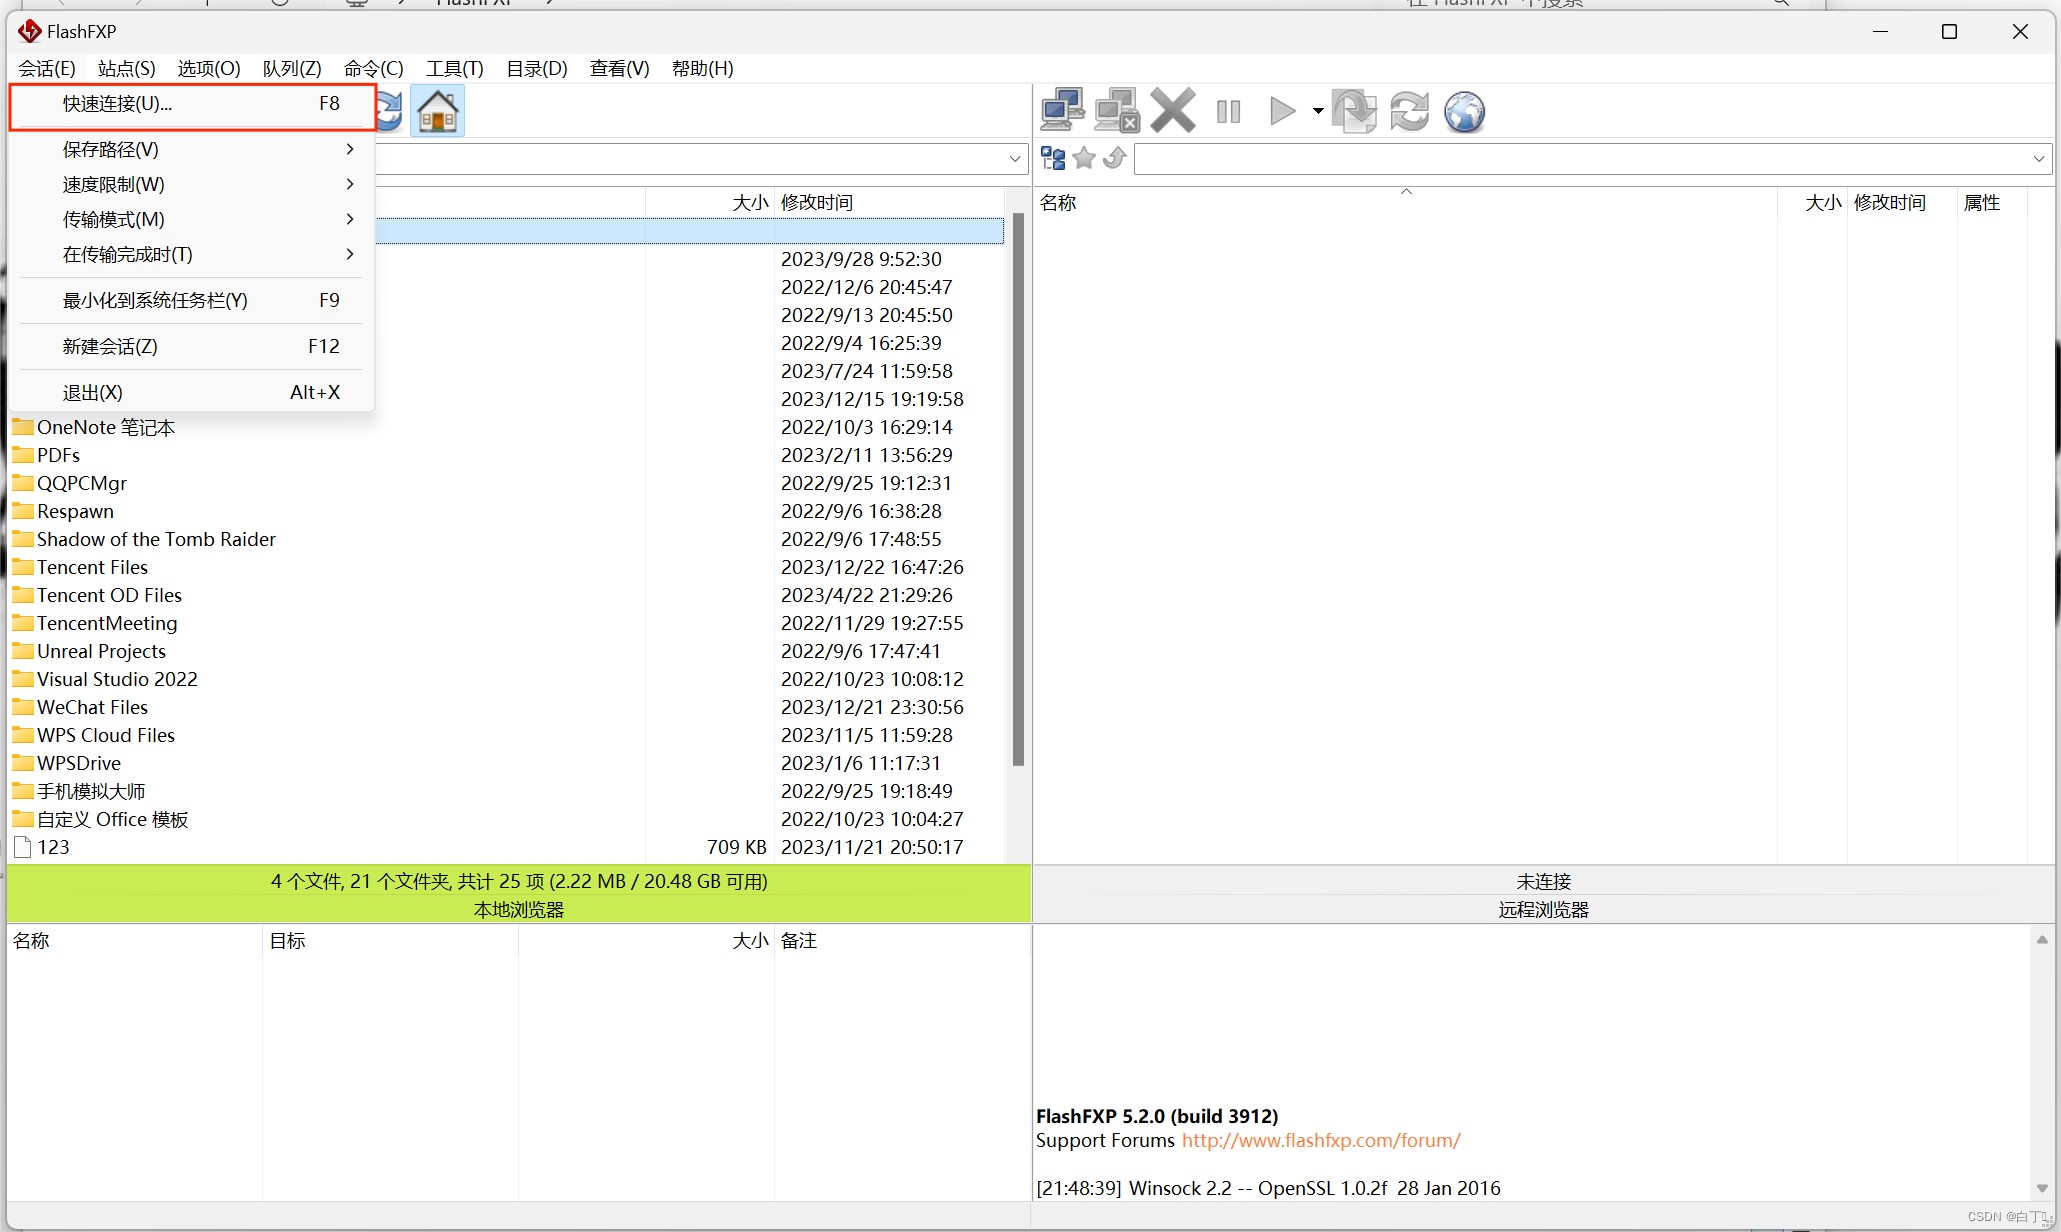
Task: Open the 站点(S) menu
Action: [127, 68]
